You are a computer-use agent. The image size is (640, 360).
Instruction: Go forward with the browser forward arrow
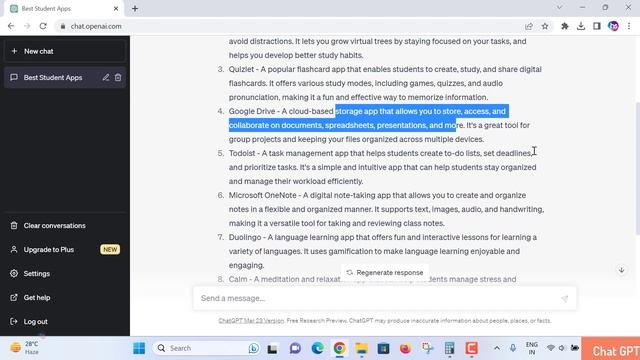click(x=27, y=26)
